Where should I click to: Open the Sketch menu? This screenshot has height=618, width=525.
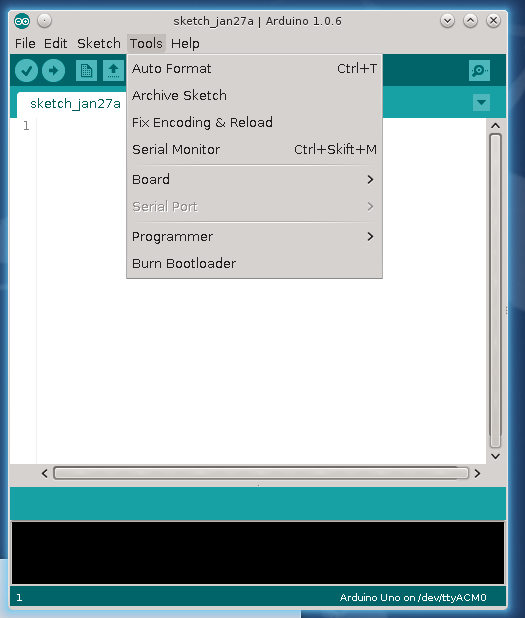click(x=99, y=43)
